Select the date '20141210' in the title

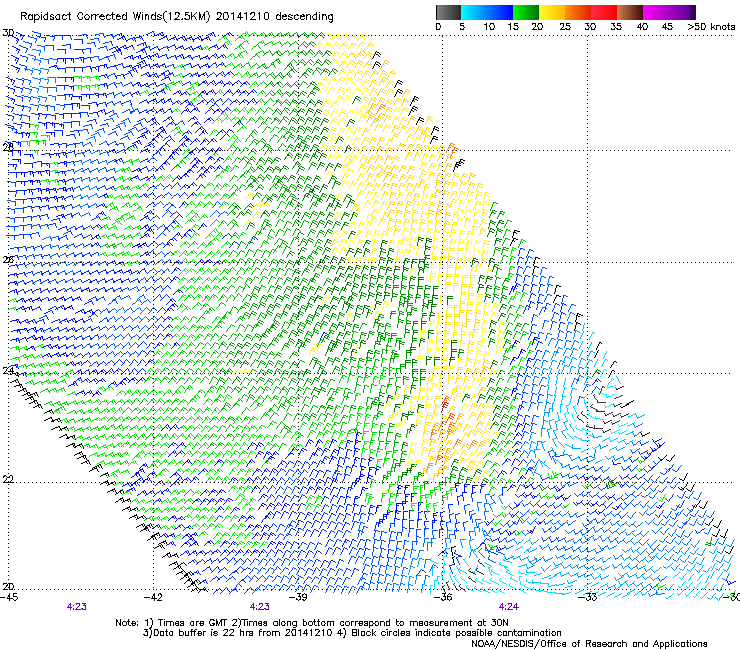243,17
